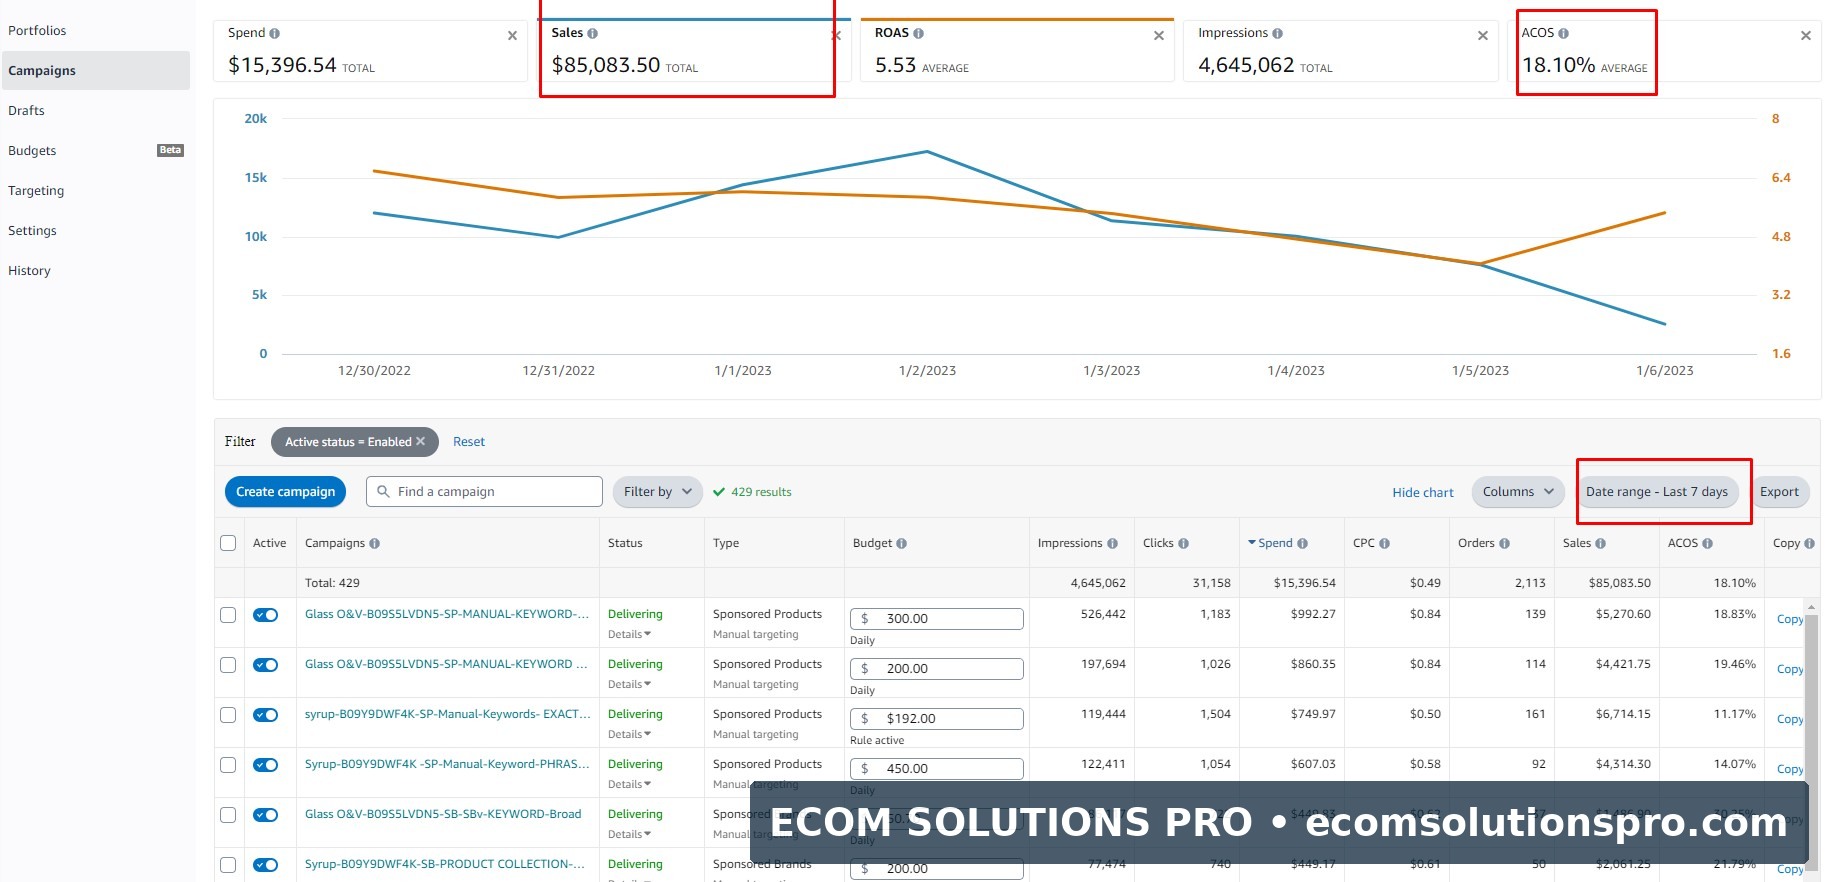
Task: Remove the Active status = Enabled filter chip
Action: [421, 441]
